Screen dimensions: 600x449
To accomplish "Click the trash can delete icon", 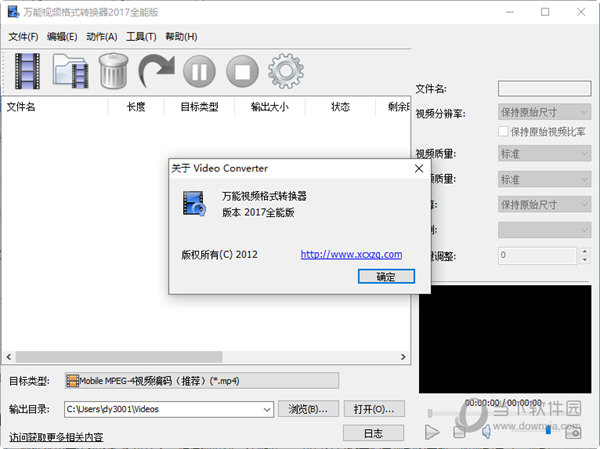I will [113, 71].
